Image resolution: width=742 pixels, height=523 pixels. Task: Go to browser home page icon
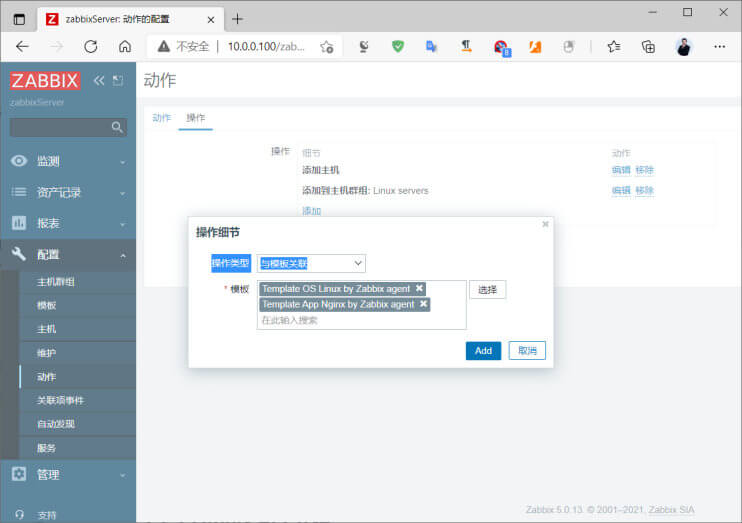click(x=125, y=46)
